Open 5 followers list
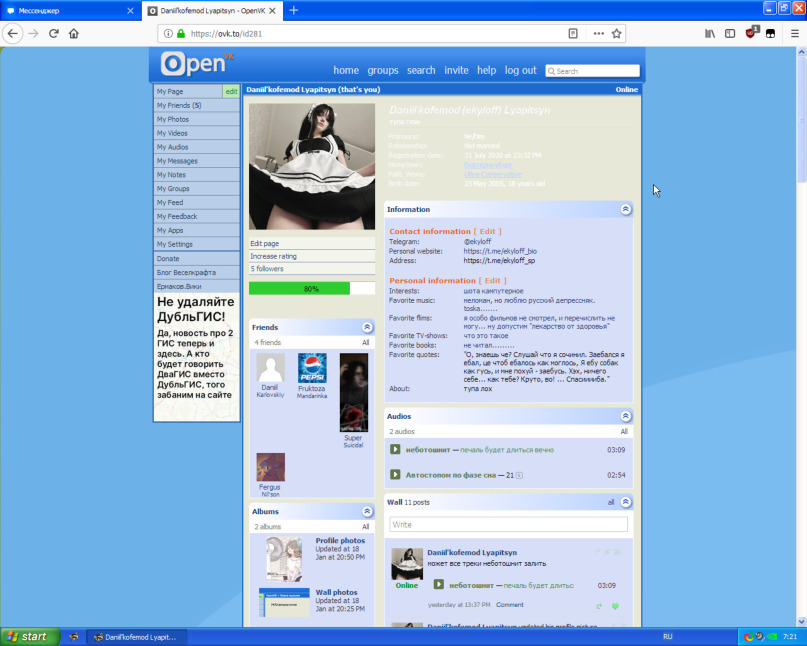 [x=312, y=269]
